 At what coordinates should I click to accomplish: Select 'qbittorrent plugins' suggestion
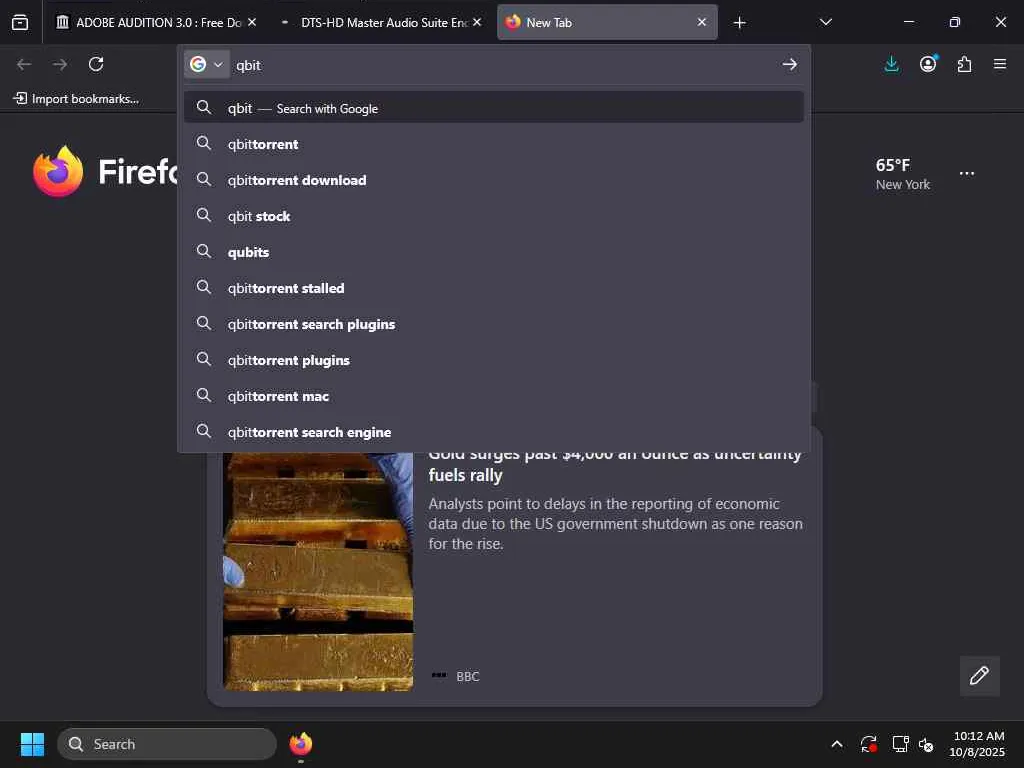coord(494,359)
